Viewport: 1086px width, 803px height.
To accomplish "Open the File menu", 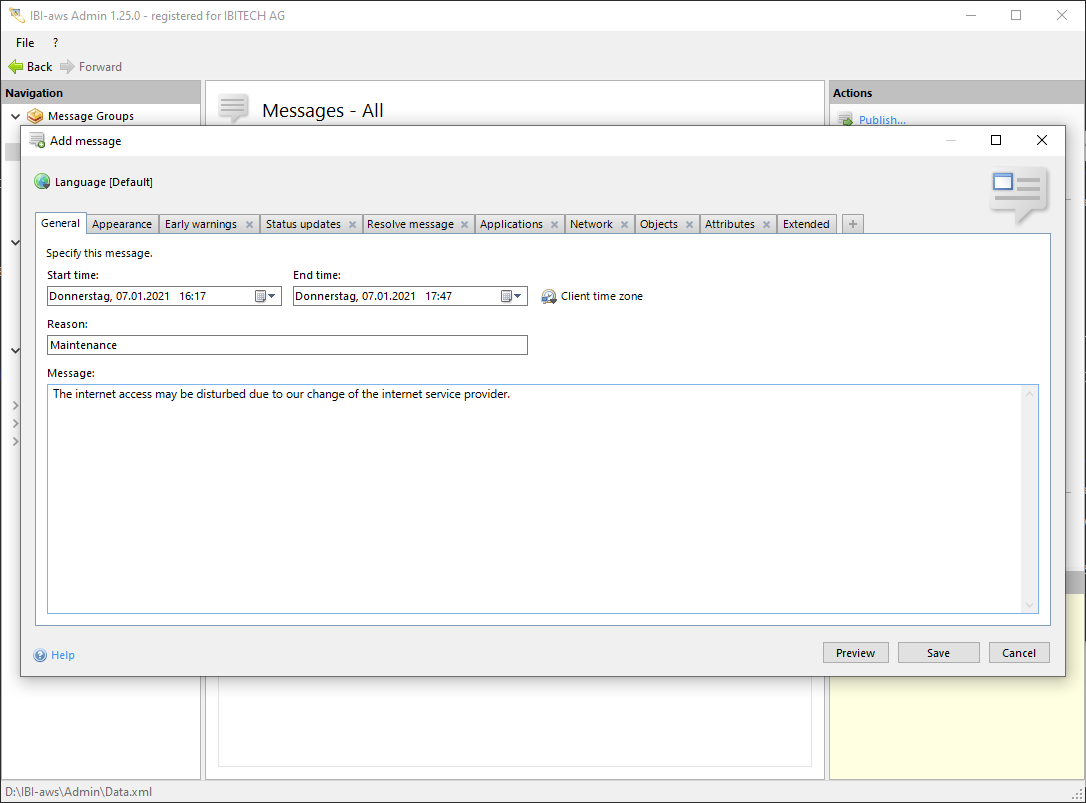I will pos(25,43).
